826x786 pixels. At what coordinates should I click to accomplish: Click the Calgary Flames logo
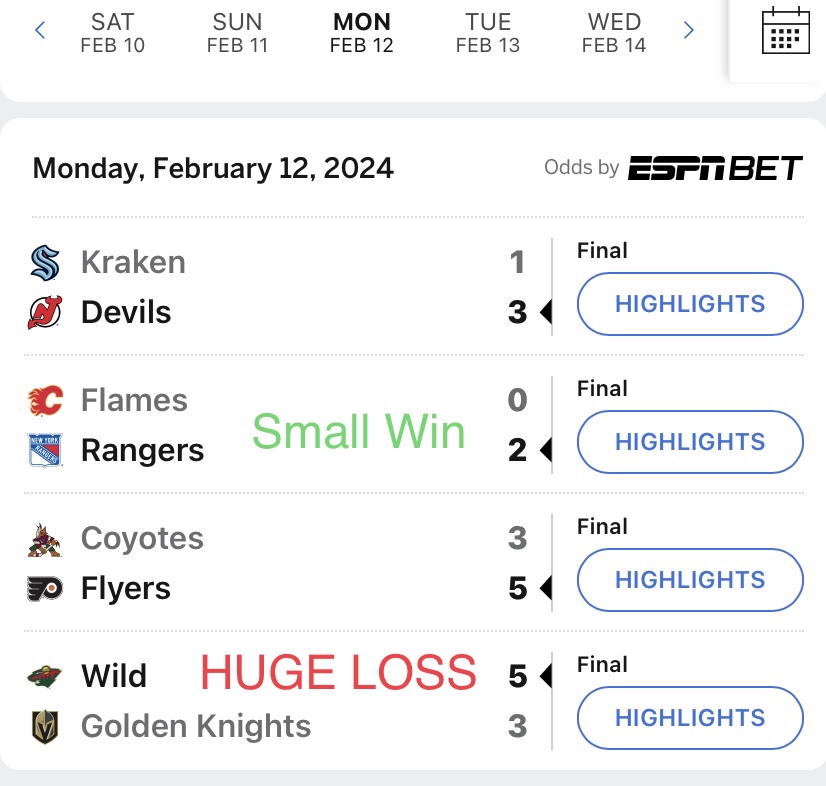45,400
